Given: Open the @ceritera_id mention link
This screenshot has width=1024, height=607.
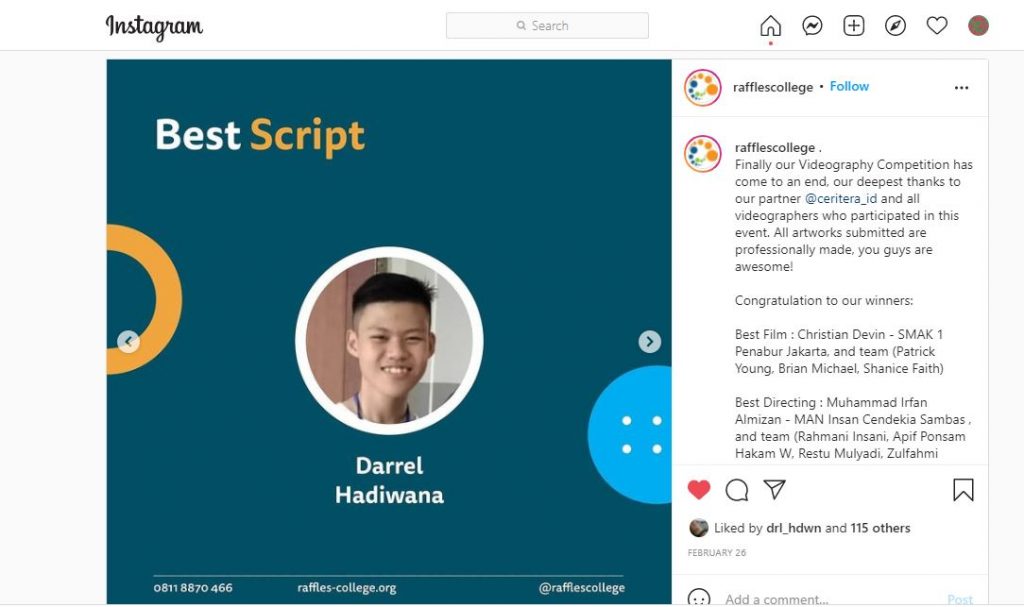Looking at the screenshot, I should click(x=840, y=199).
